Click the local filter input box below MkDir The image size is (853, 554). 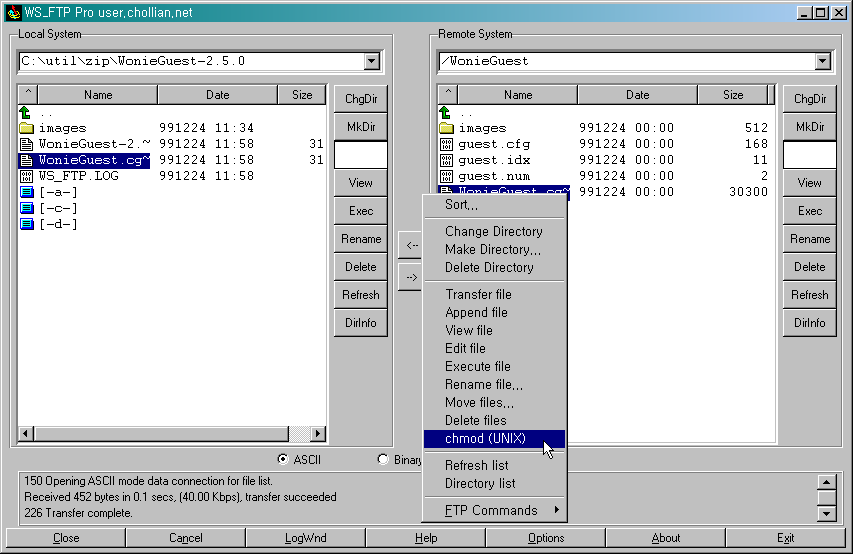(361, 155)
